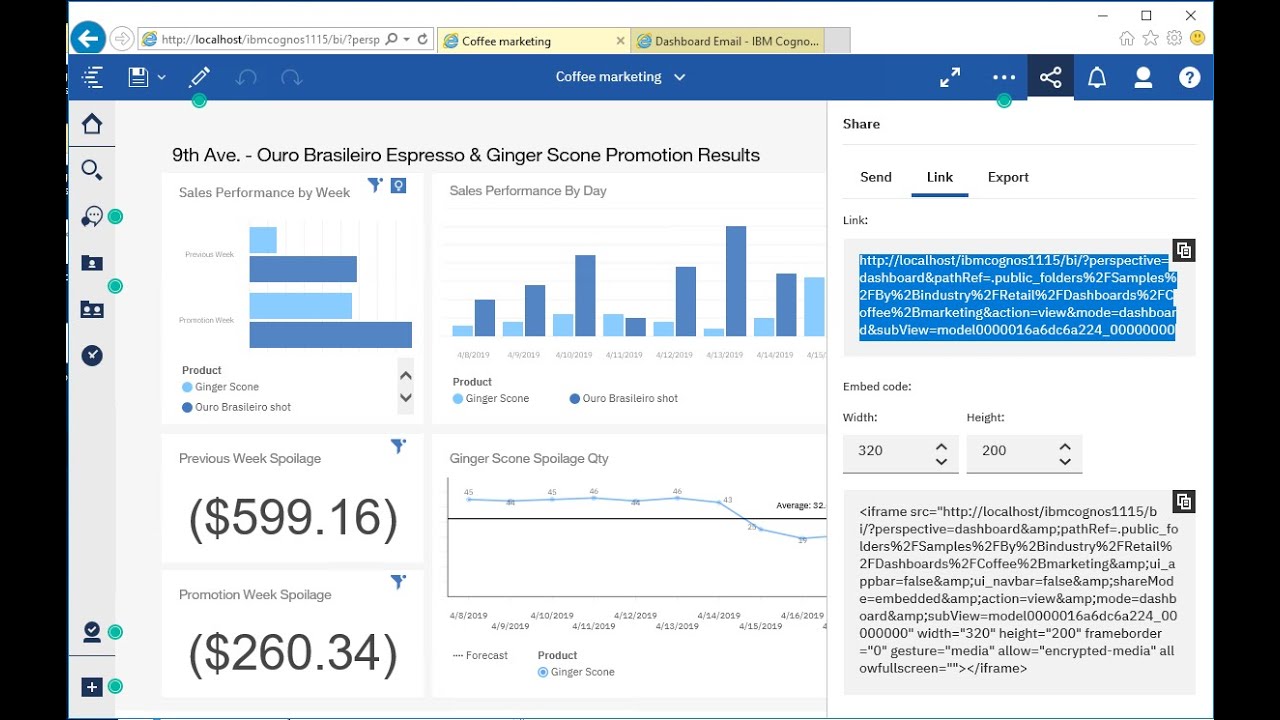Click the Forecast legend entry
This screenshot has height=720, width=1280.
tap(480, 656)
